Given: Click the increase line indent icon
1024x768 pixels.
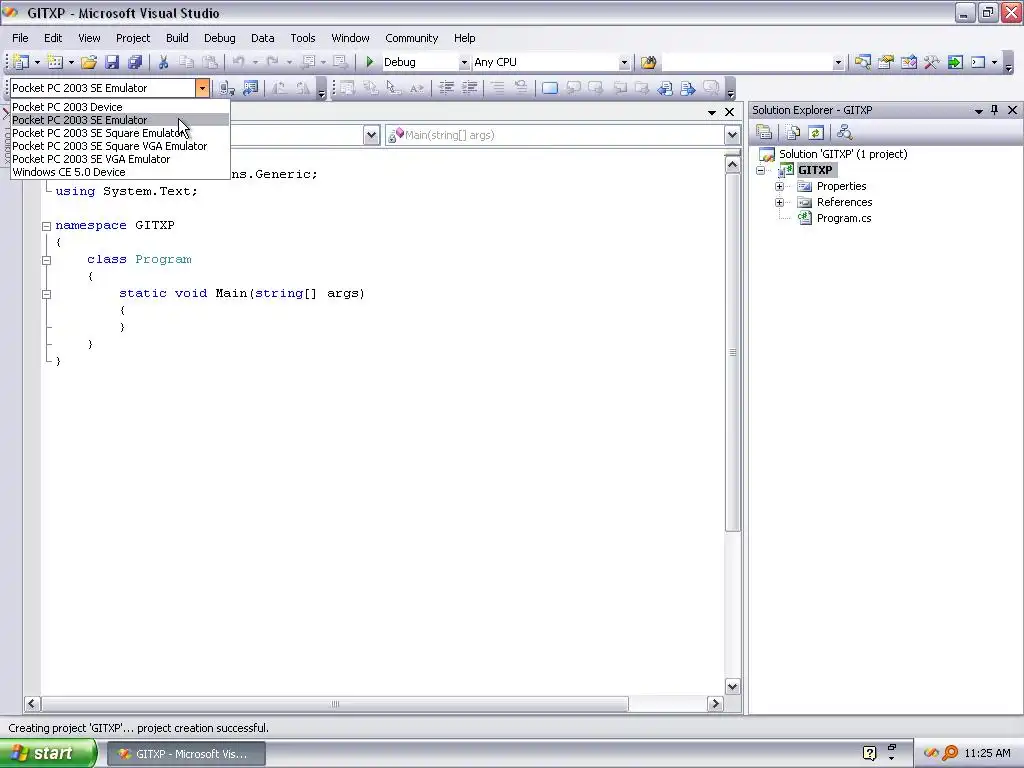Looking at the screenshot, I should (x=470, y=88).
